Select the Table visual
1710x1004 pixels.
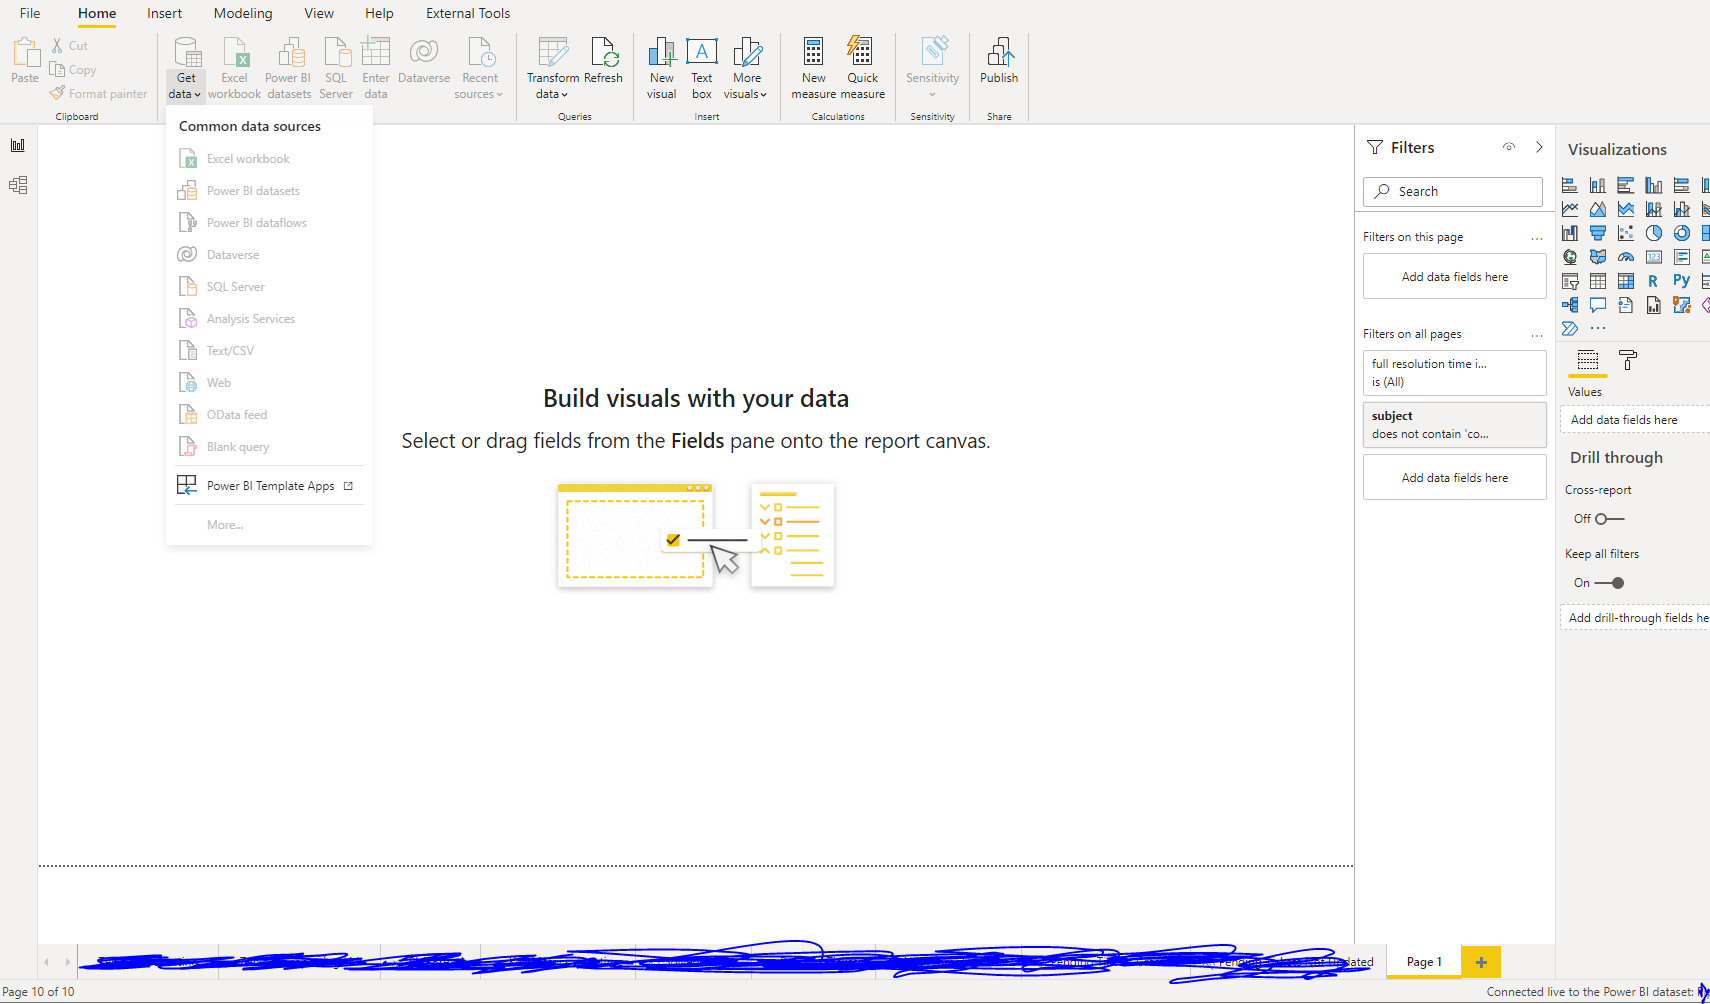coord(1598,281)
